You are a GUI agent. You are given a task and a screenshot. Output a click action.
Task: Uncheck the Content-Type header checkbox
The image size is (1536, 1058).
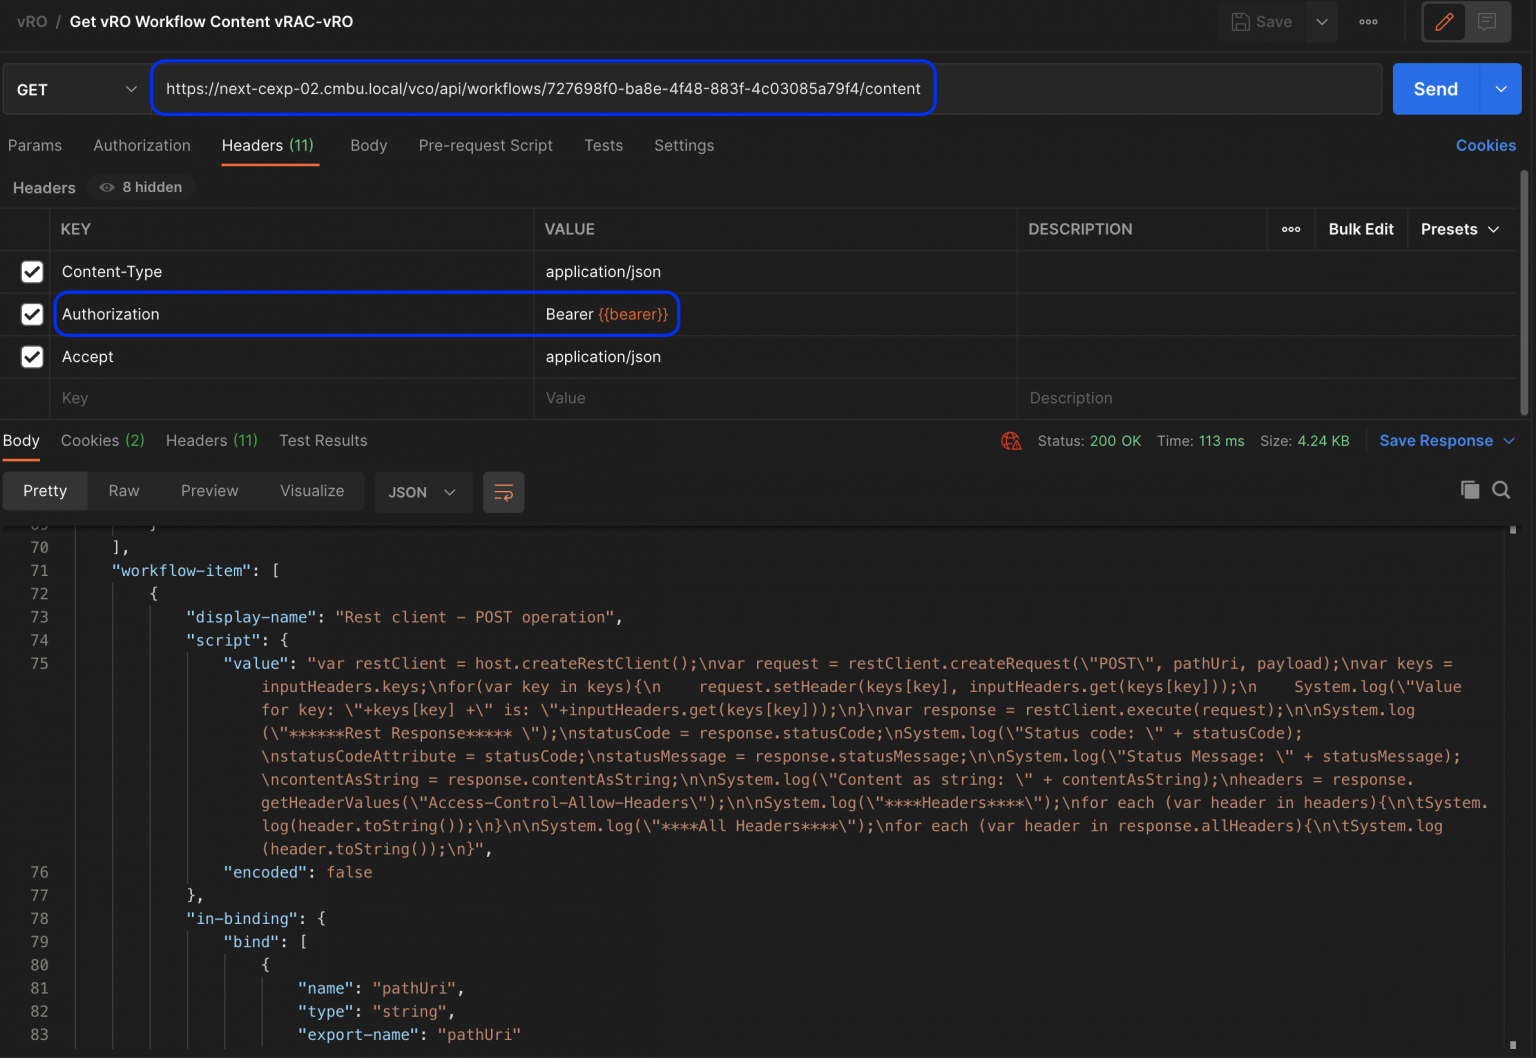(x=32, y=272)
